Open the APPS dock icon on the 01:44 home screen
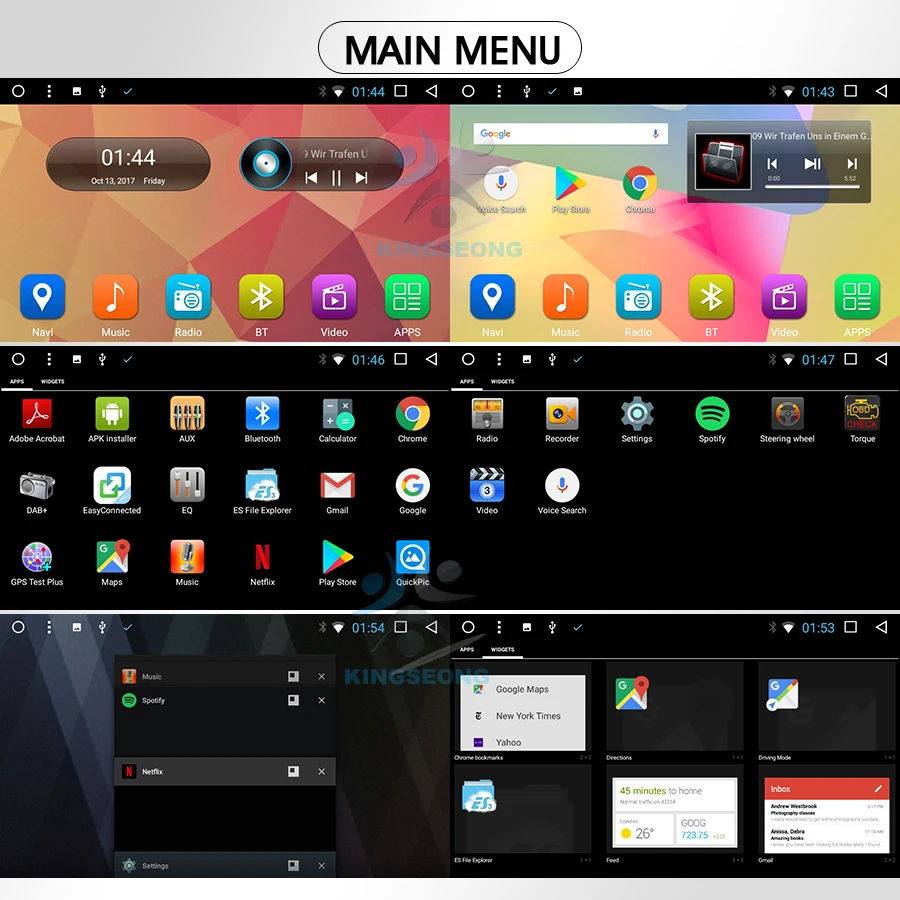Image resolution: width=900 pixels, height=900 pixels. tap(407, 297)
